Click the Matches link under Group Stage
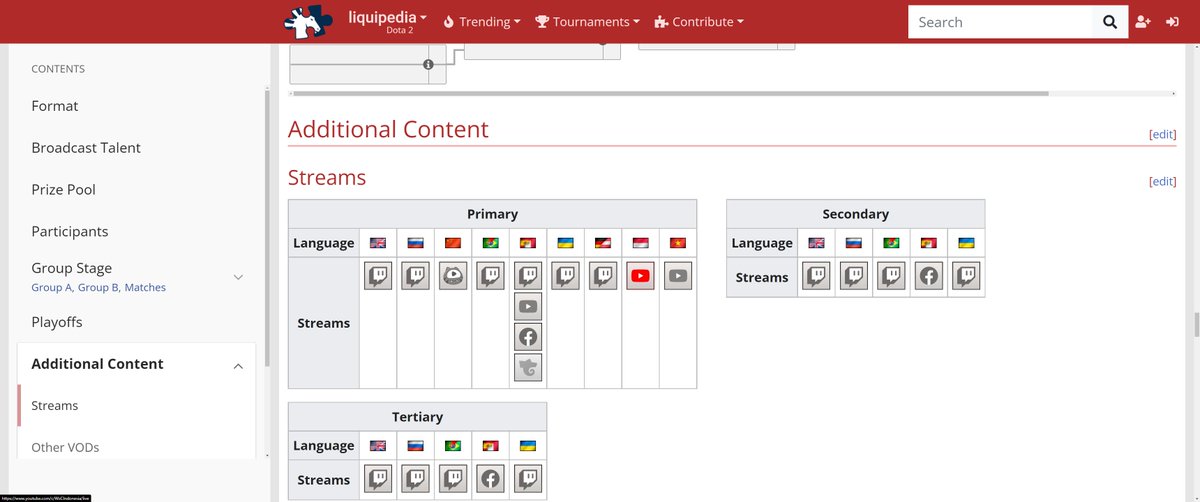The width and height of the screenshot is (1200, 502). pos(145,288)
